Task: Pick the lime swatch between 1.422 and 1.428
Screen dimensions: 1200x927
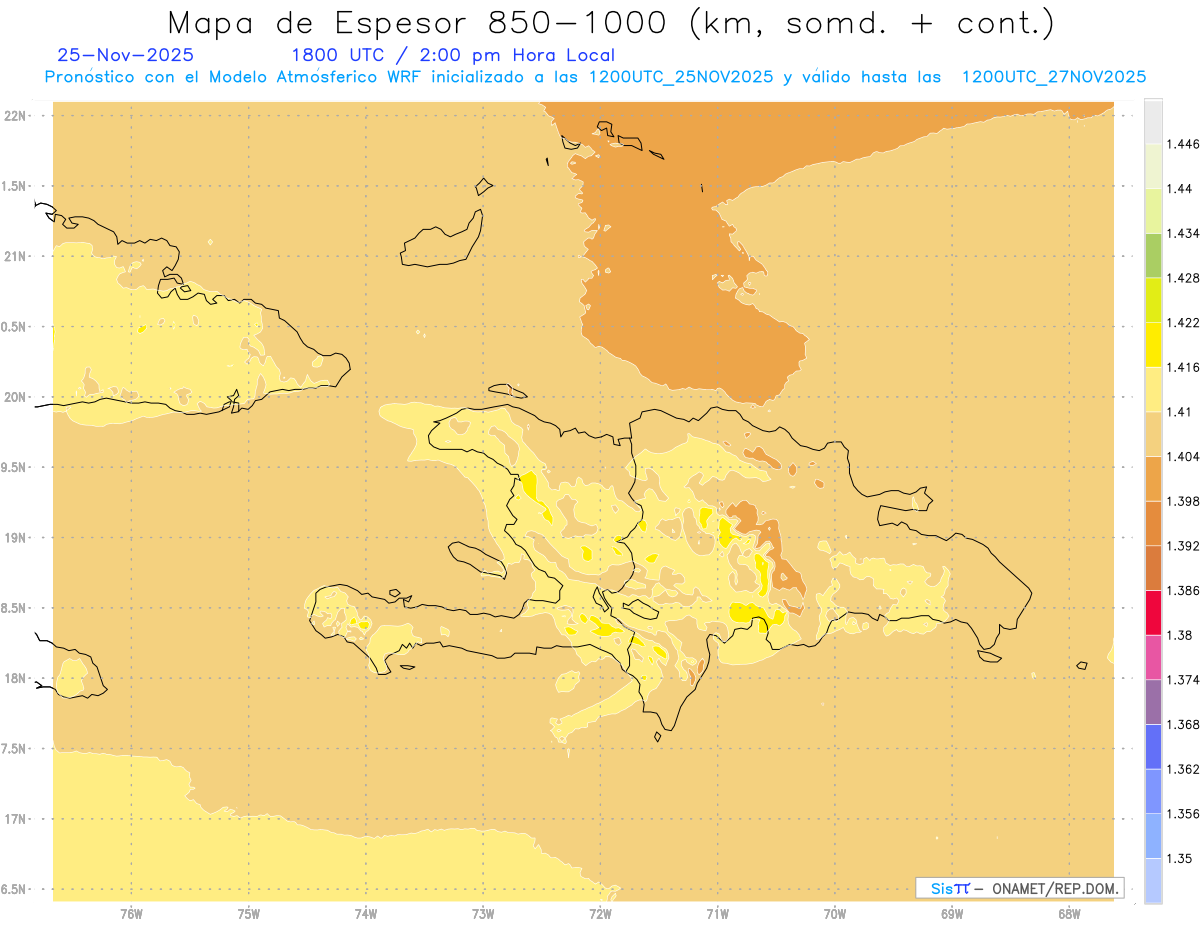Action: click(1153, 300)
